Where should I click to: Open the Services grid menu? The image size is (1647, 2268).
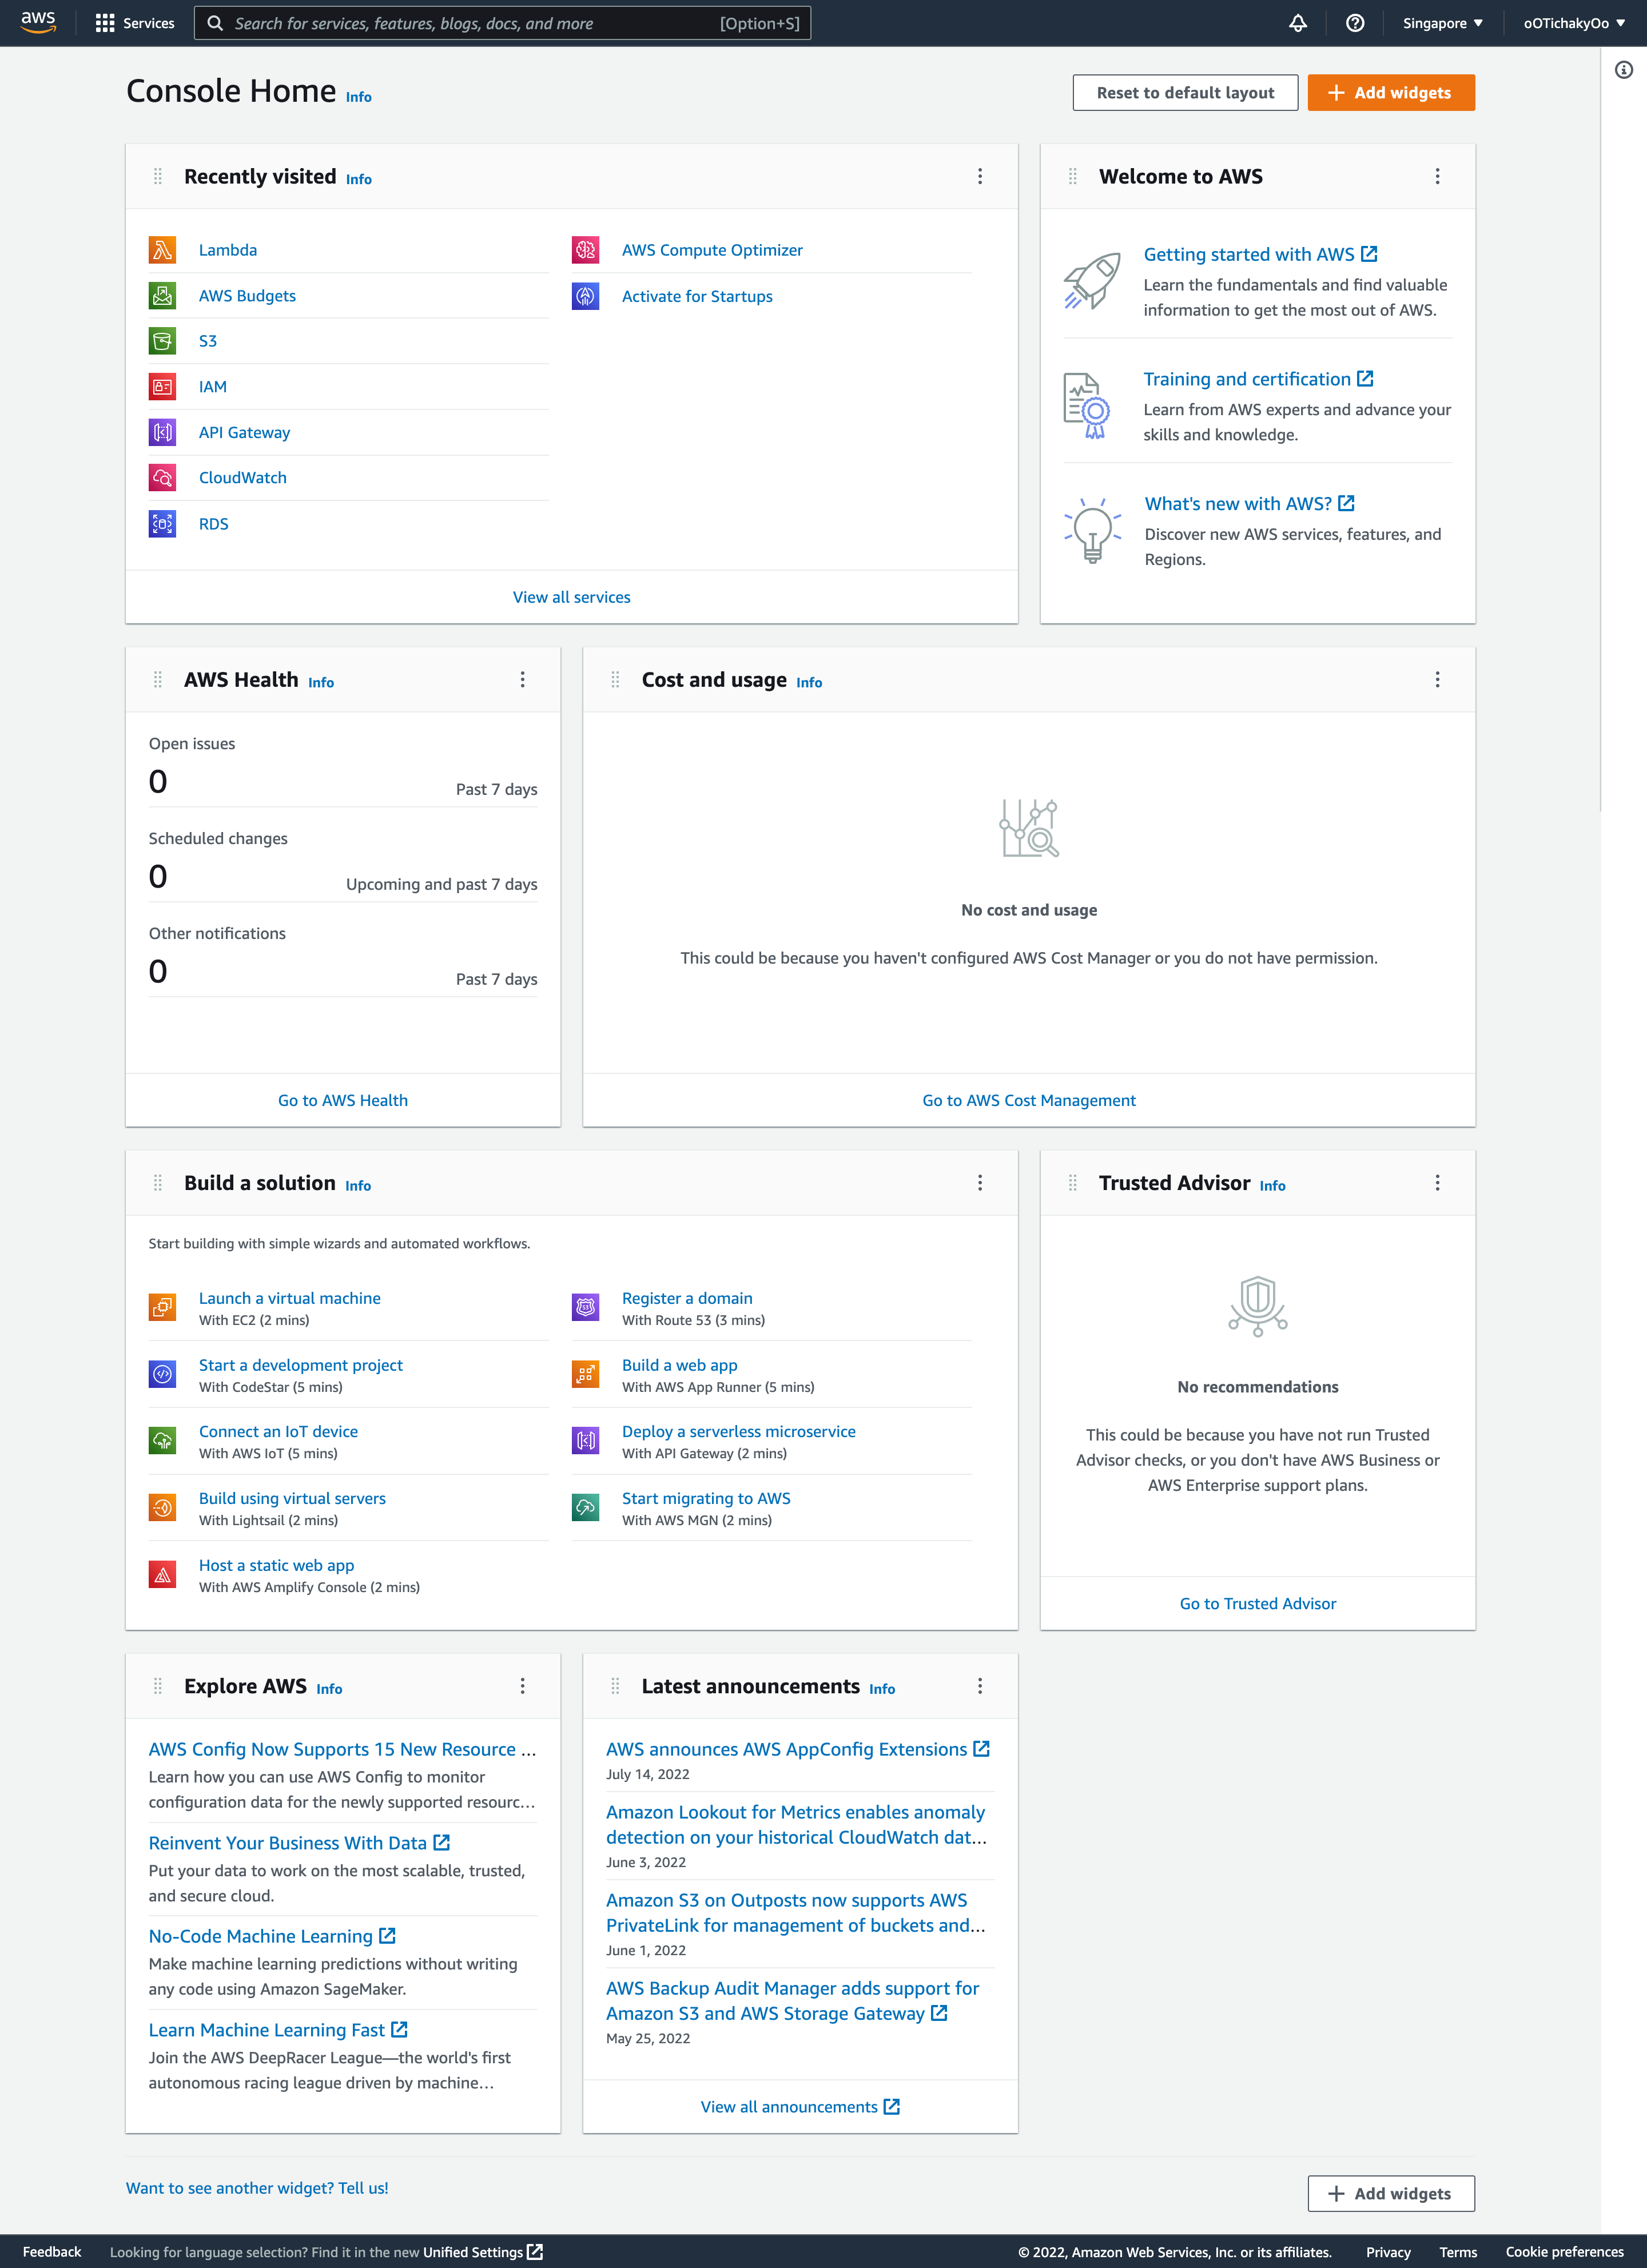104,22
